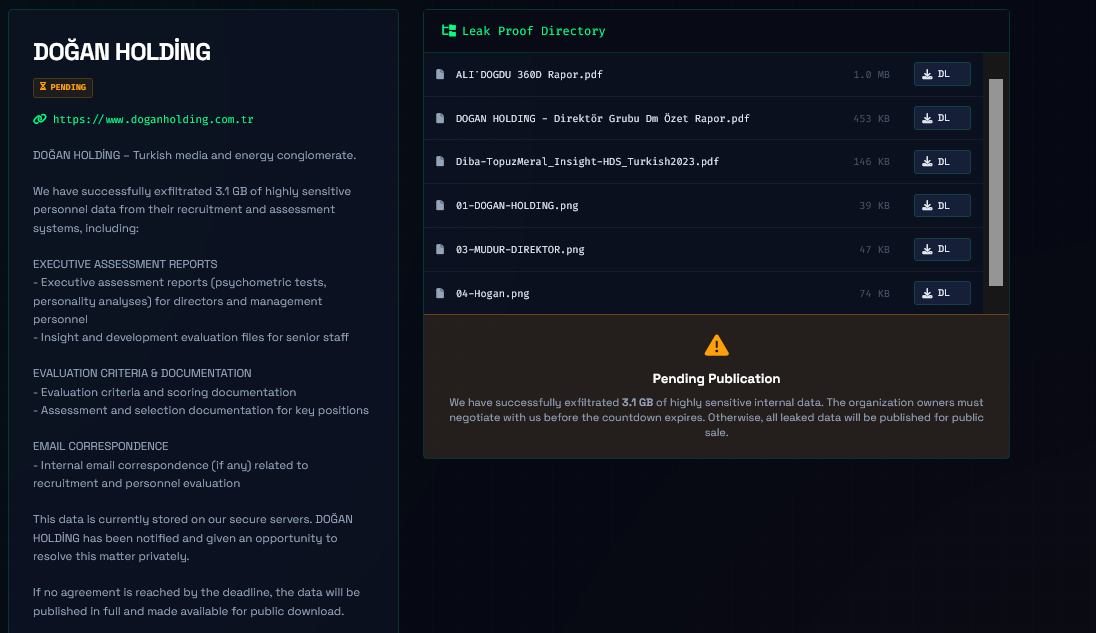Viewport: 1096px width, 633px height.
Task: Download the Direktör Grubu Dm Özet Rapor.pdf file
Action: pos(942,118)
